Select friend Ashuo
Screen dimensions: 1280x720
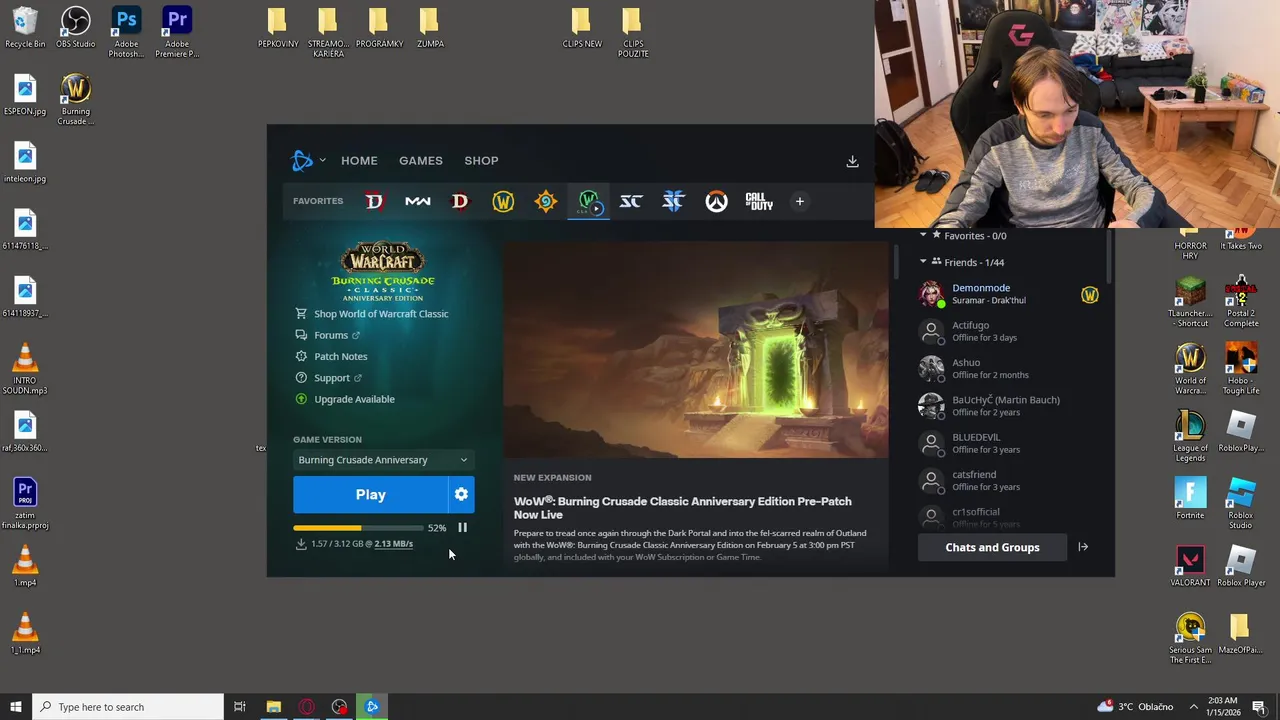(x=1010, y=368)
